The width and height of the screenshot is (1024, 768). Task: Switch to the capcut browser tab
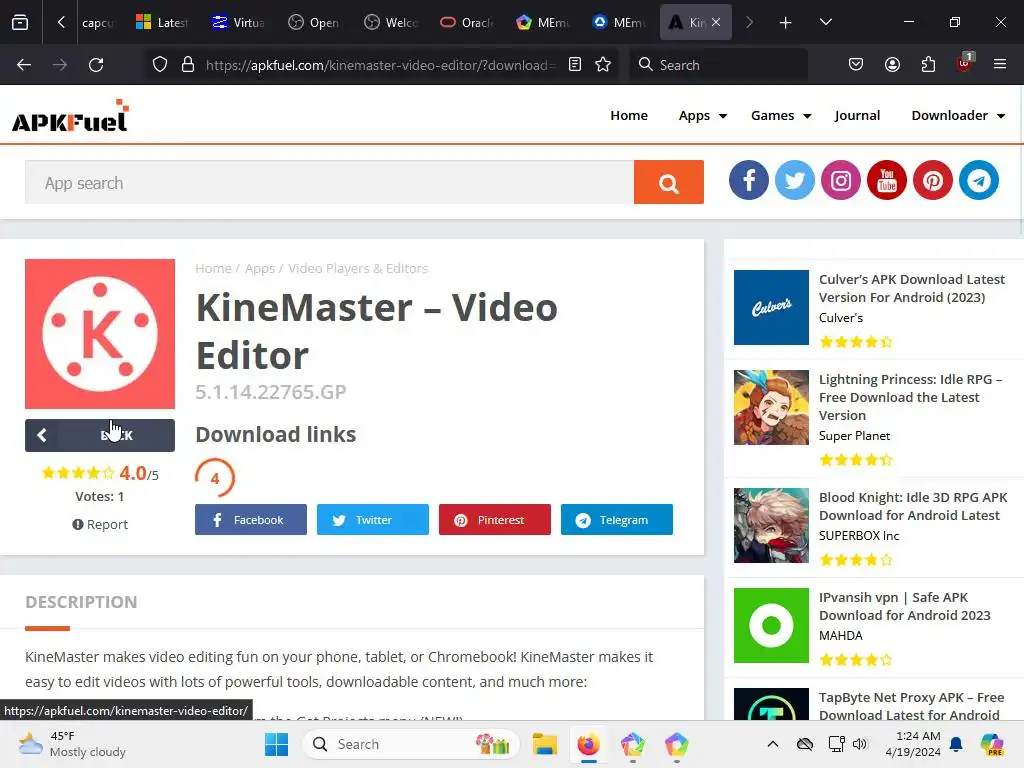98,22
